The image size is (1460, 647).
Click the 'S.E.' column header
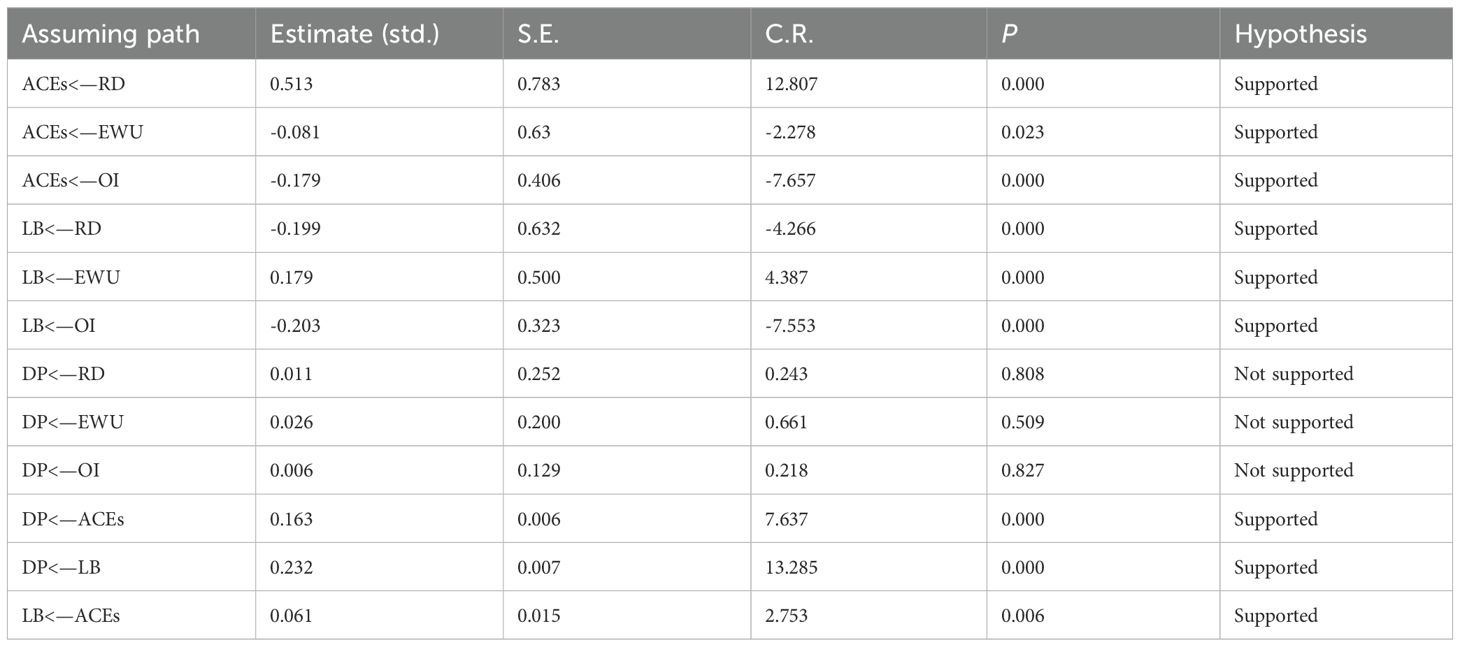click(537, 34)
